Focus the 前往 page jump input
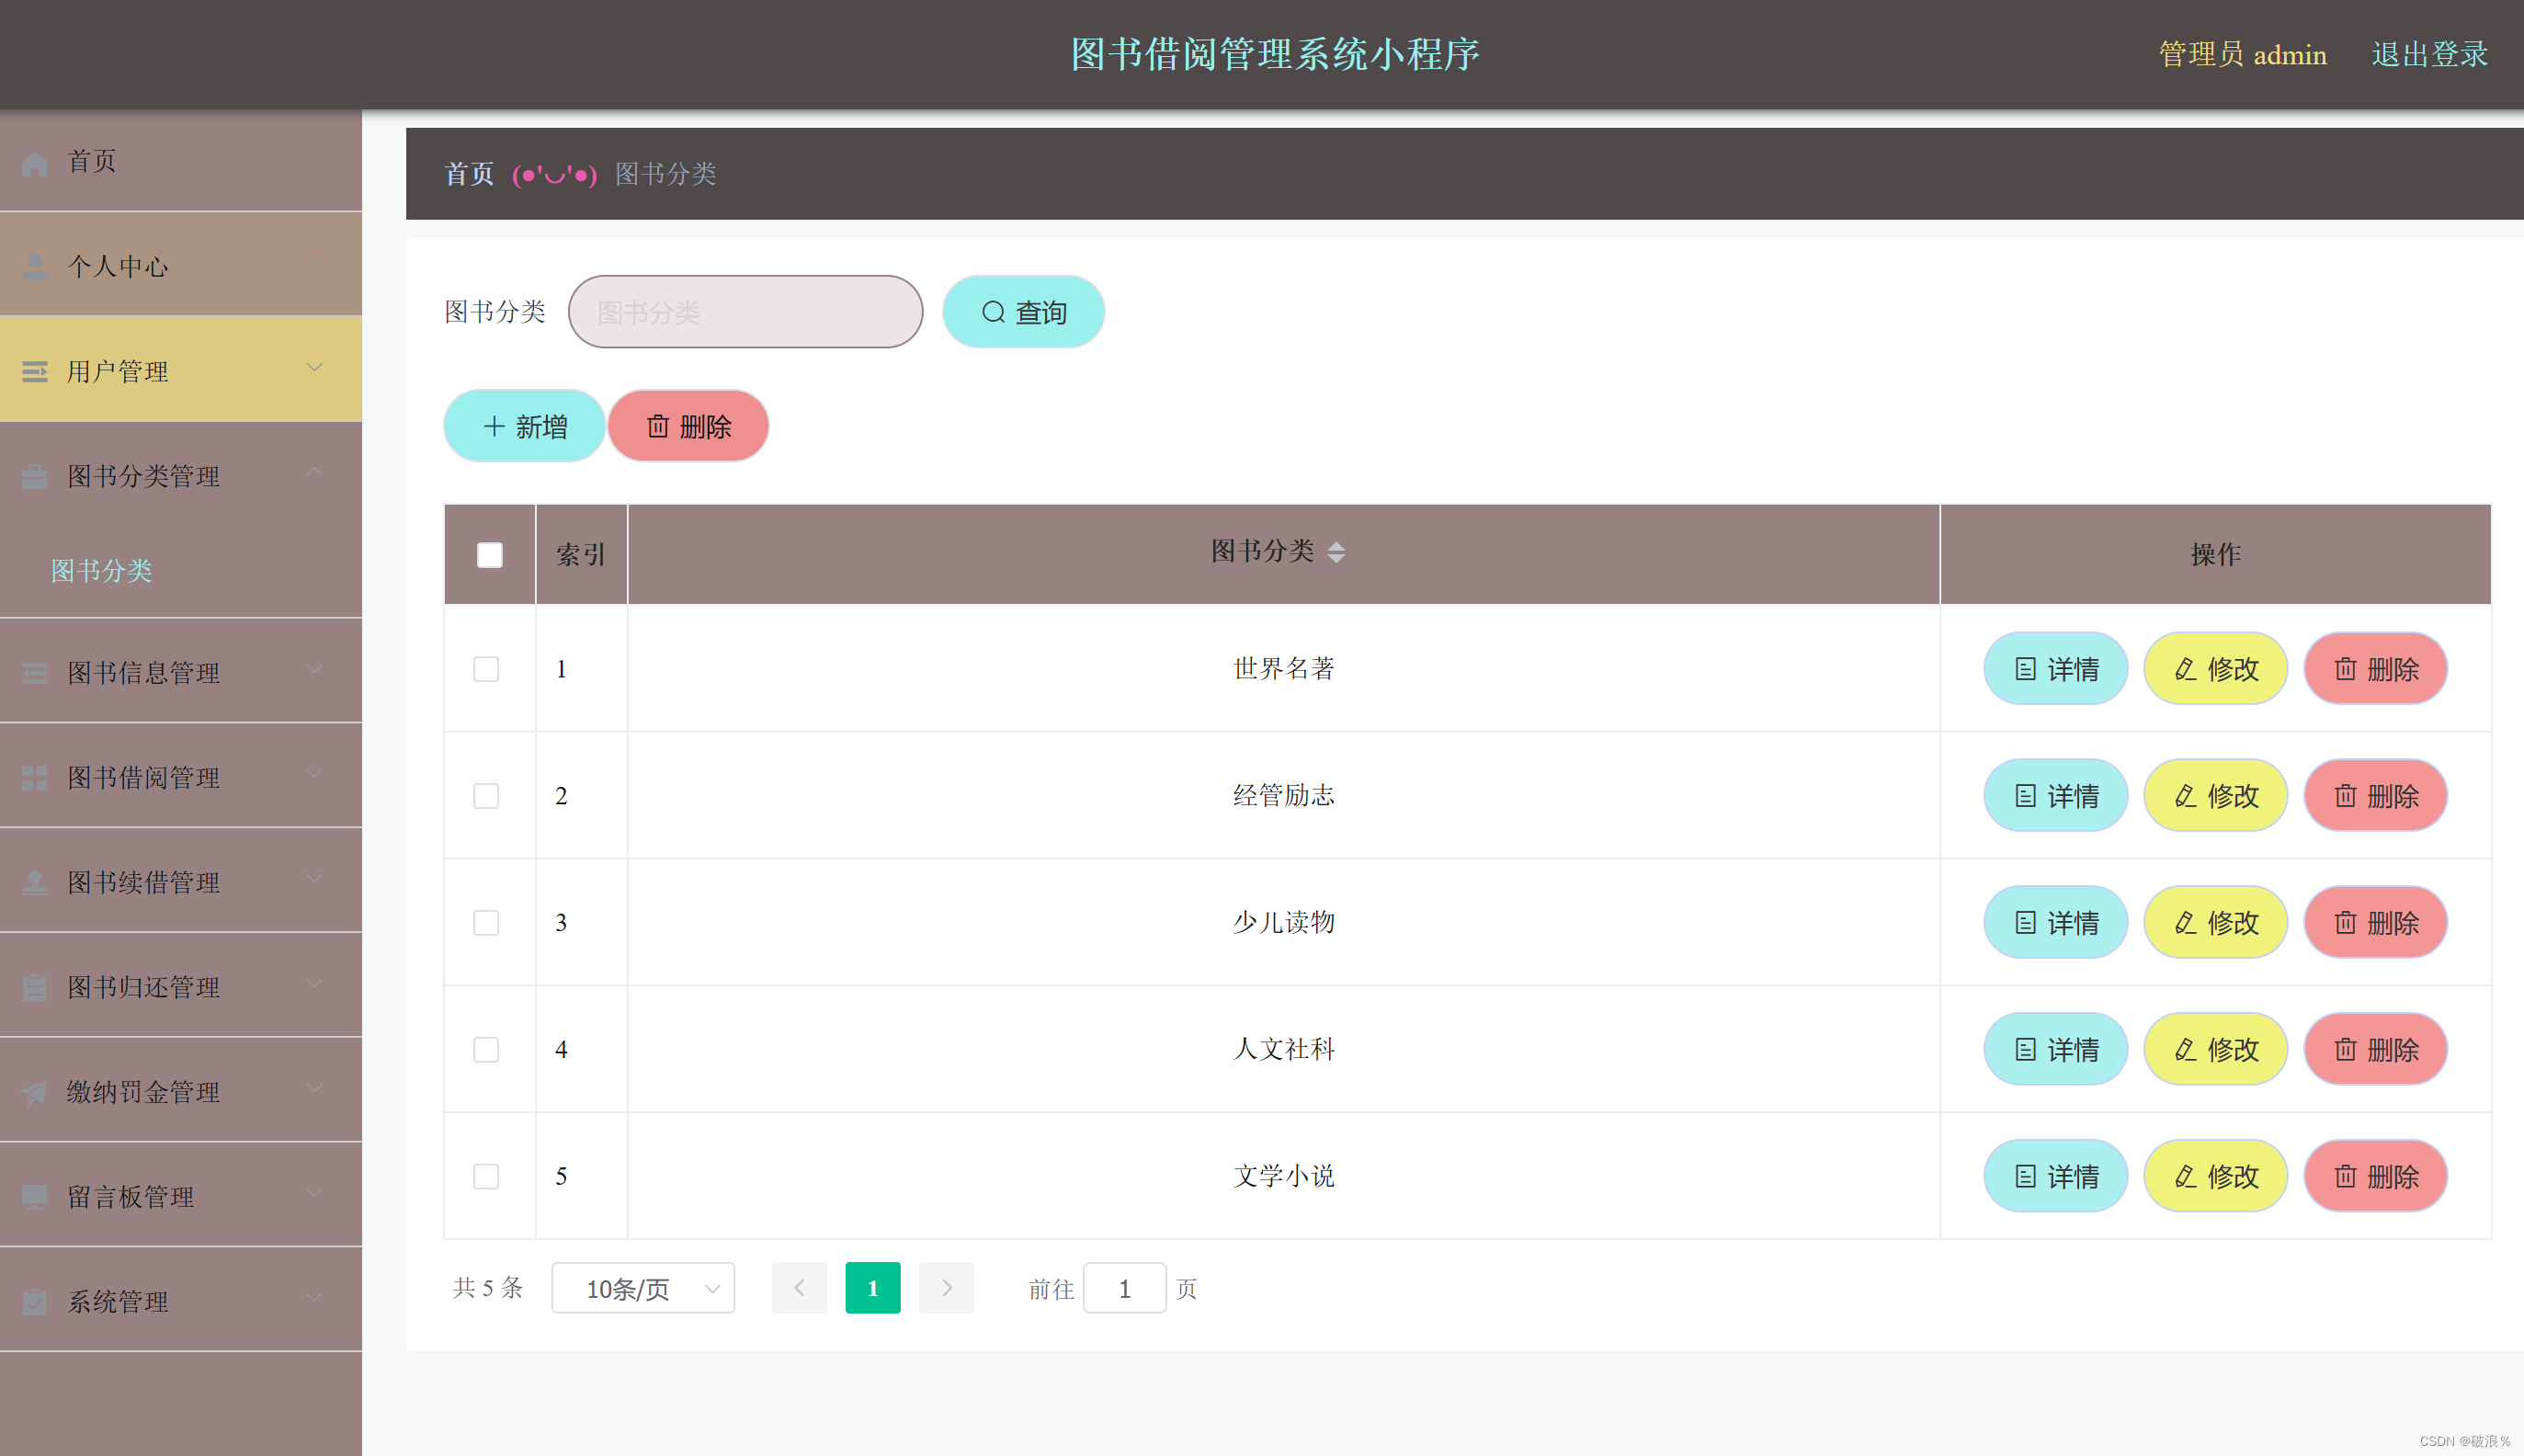Screen dimensions: 2524x1456 click(1124, 1288)
